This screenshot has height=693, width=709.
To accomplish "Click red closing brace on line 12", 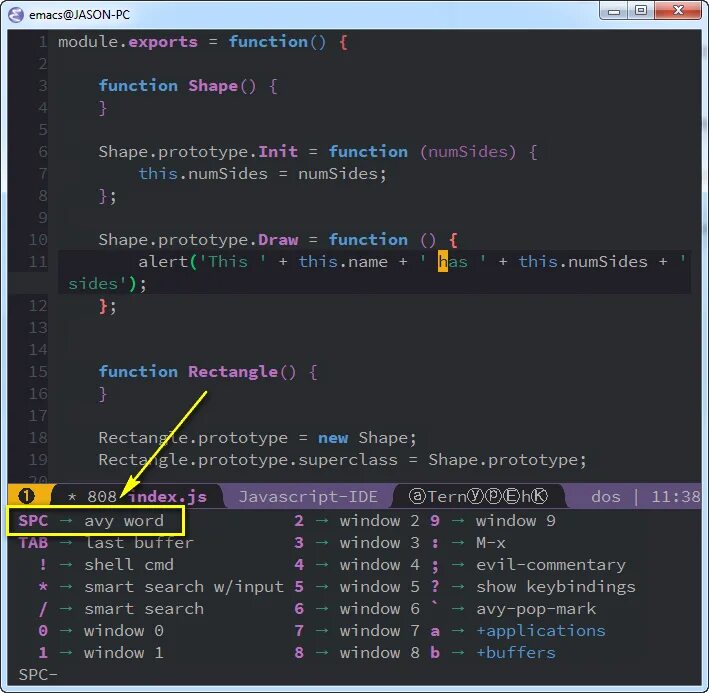I will (x=103, y=306).
